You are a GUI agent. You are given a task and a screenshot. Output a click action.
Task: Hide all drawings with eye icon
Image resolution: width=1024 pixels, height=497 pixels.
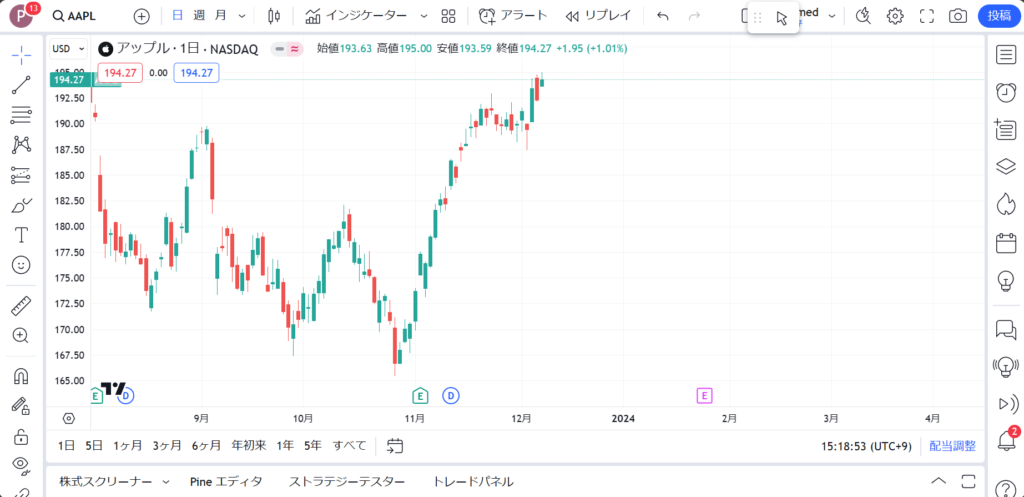(21, 464)
